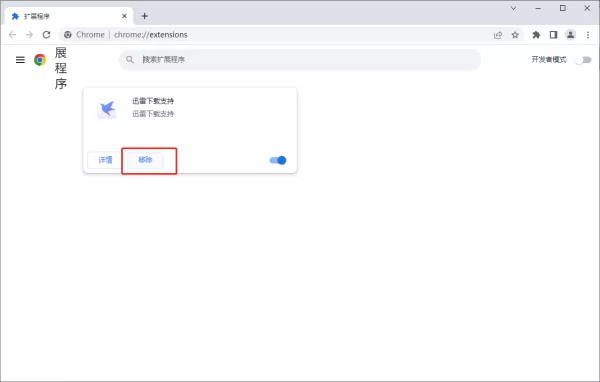Disable the 迅雷下载支持 extension toggle

coord(278,160)
